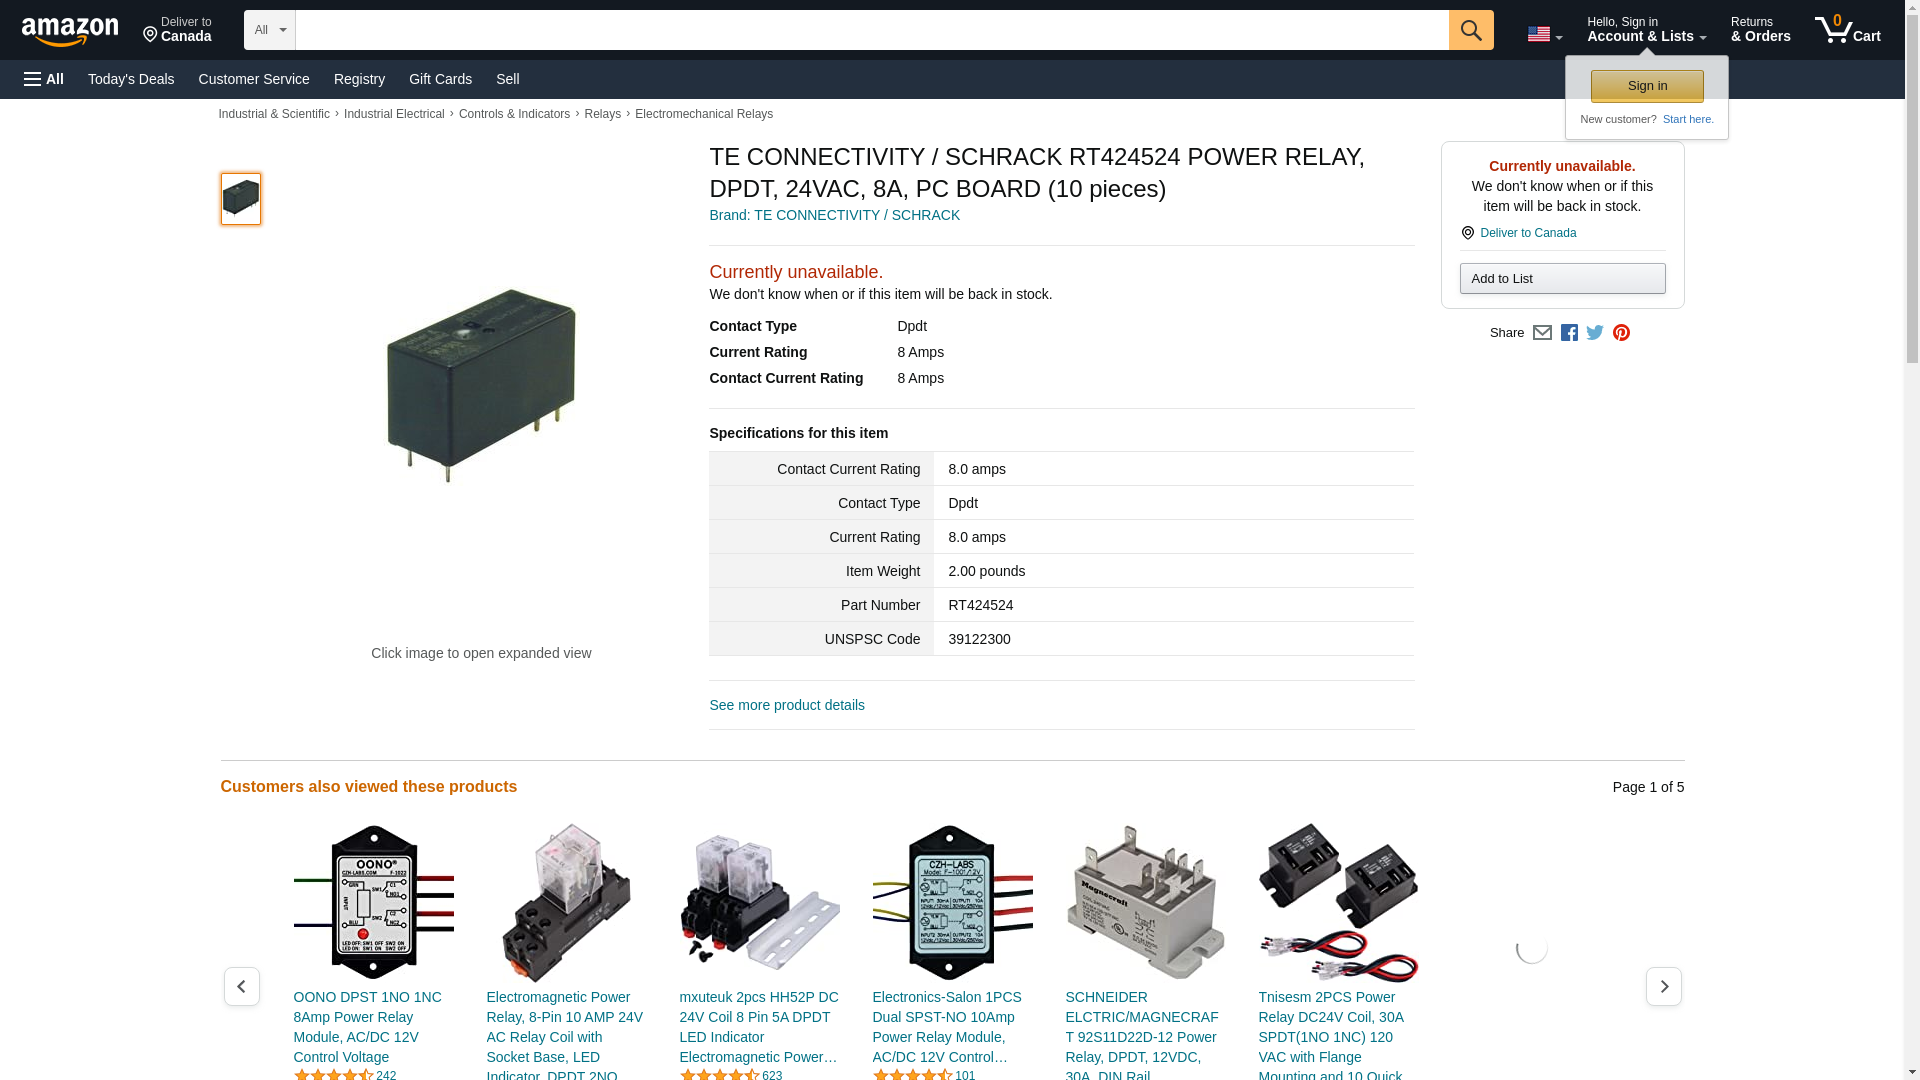
Task: Share the product on Pinterest icon
Action: pyautogui.click(x=1621, y=333)
